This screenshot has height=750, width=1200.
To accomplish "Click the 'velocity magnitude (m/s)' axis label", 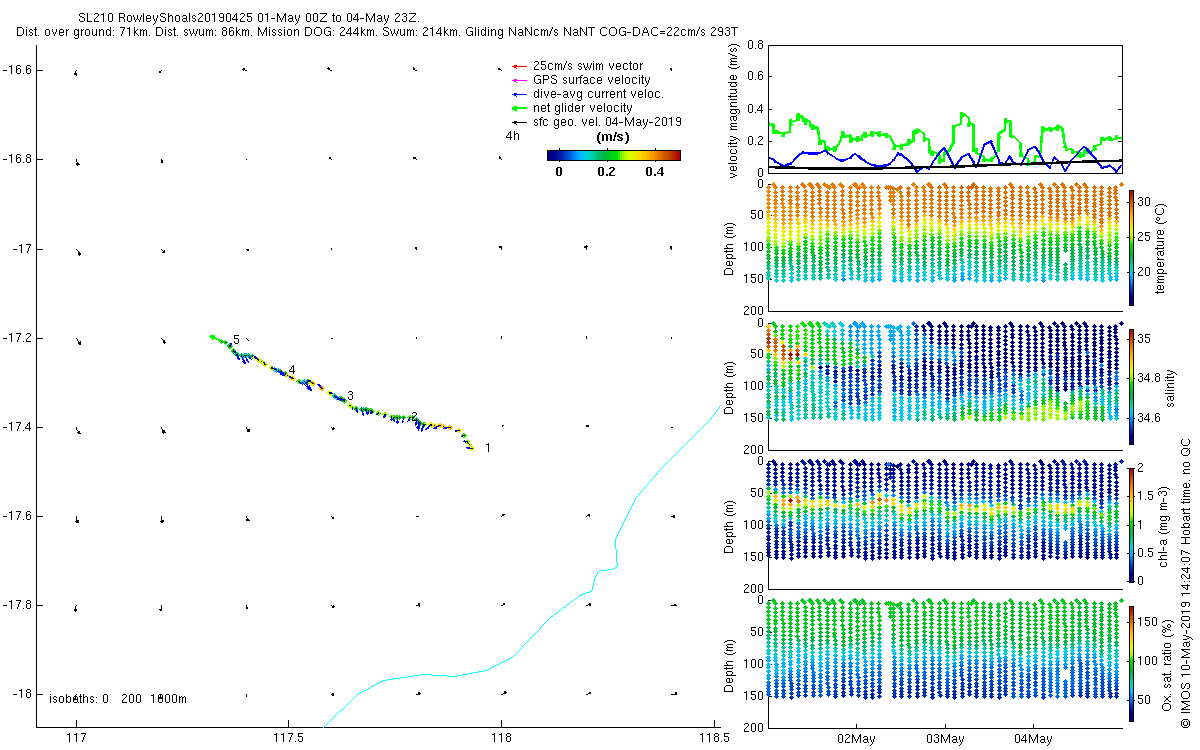I will tap(733, 110).
